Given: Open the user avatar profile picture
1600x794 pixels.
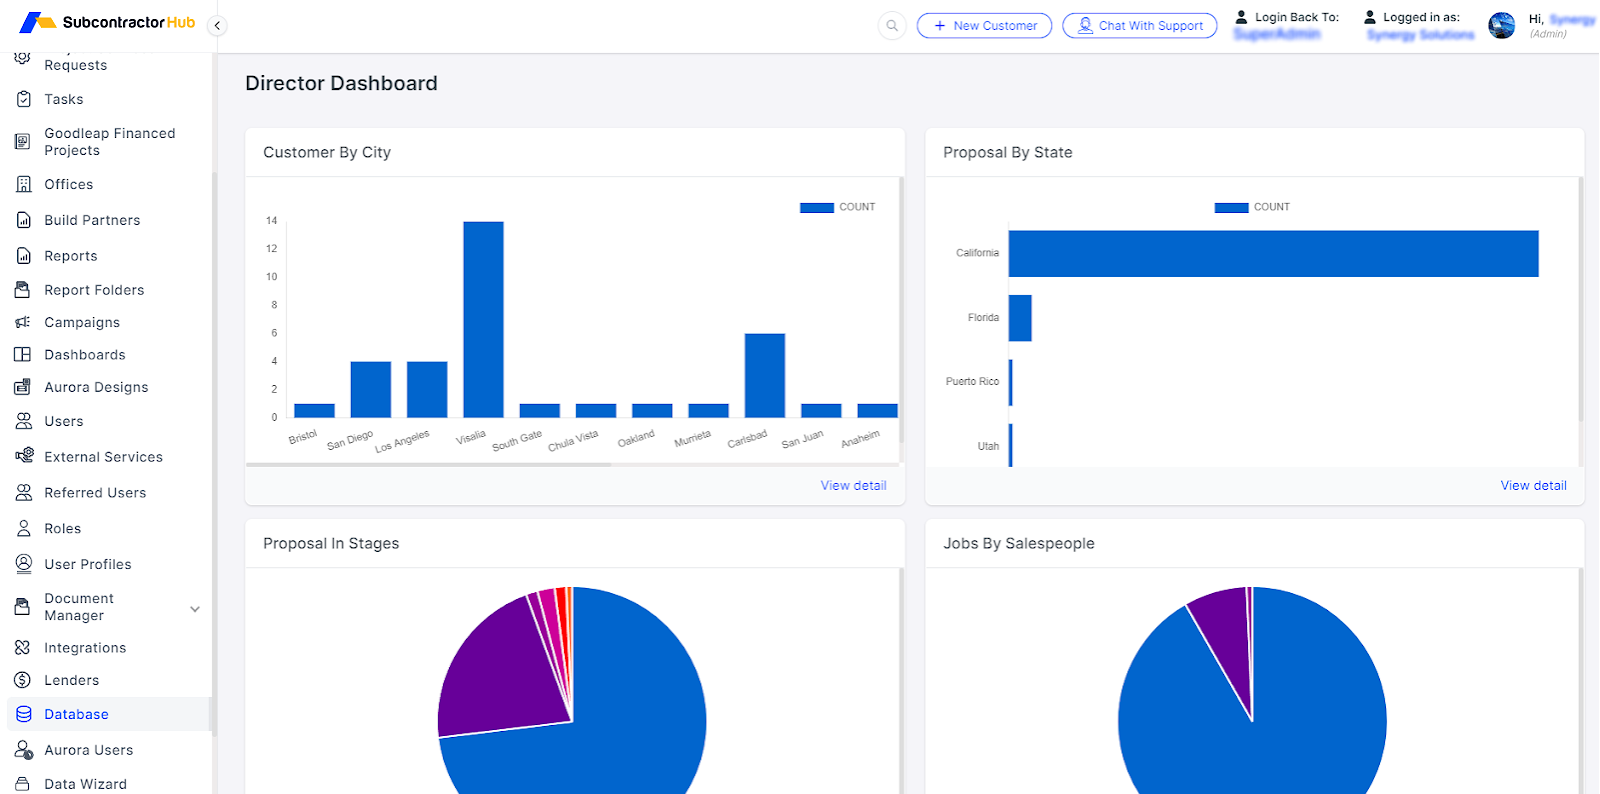Looking at the screenshot, I should [x=1501, y=26].
